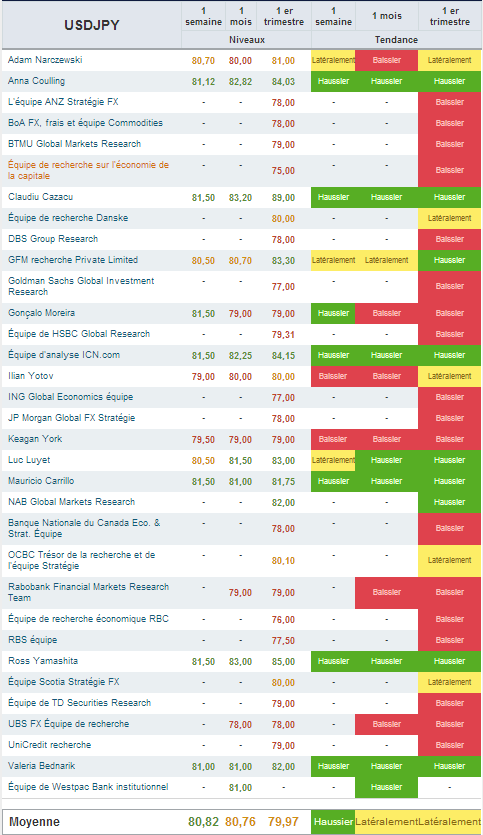Select Claudiu Cazacu's 89,00 quarterly level
Viewport: 483px width, 835px height.
(x=283, y=198)
